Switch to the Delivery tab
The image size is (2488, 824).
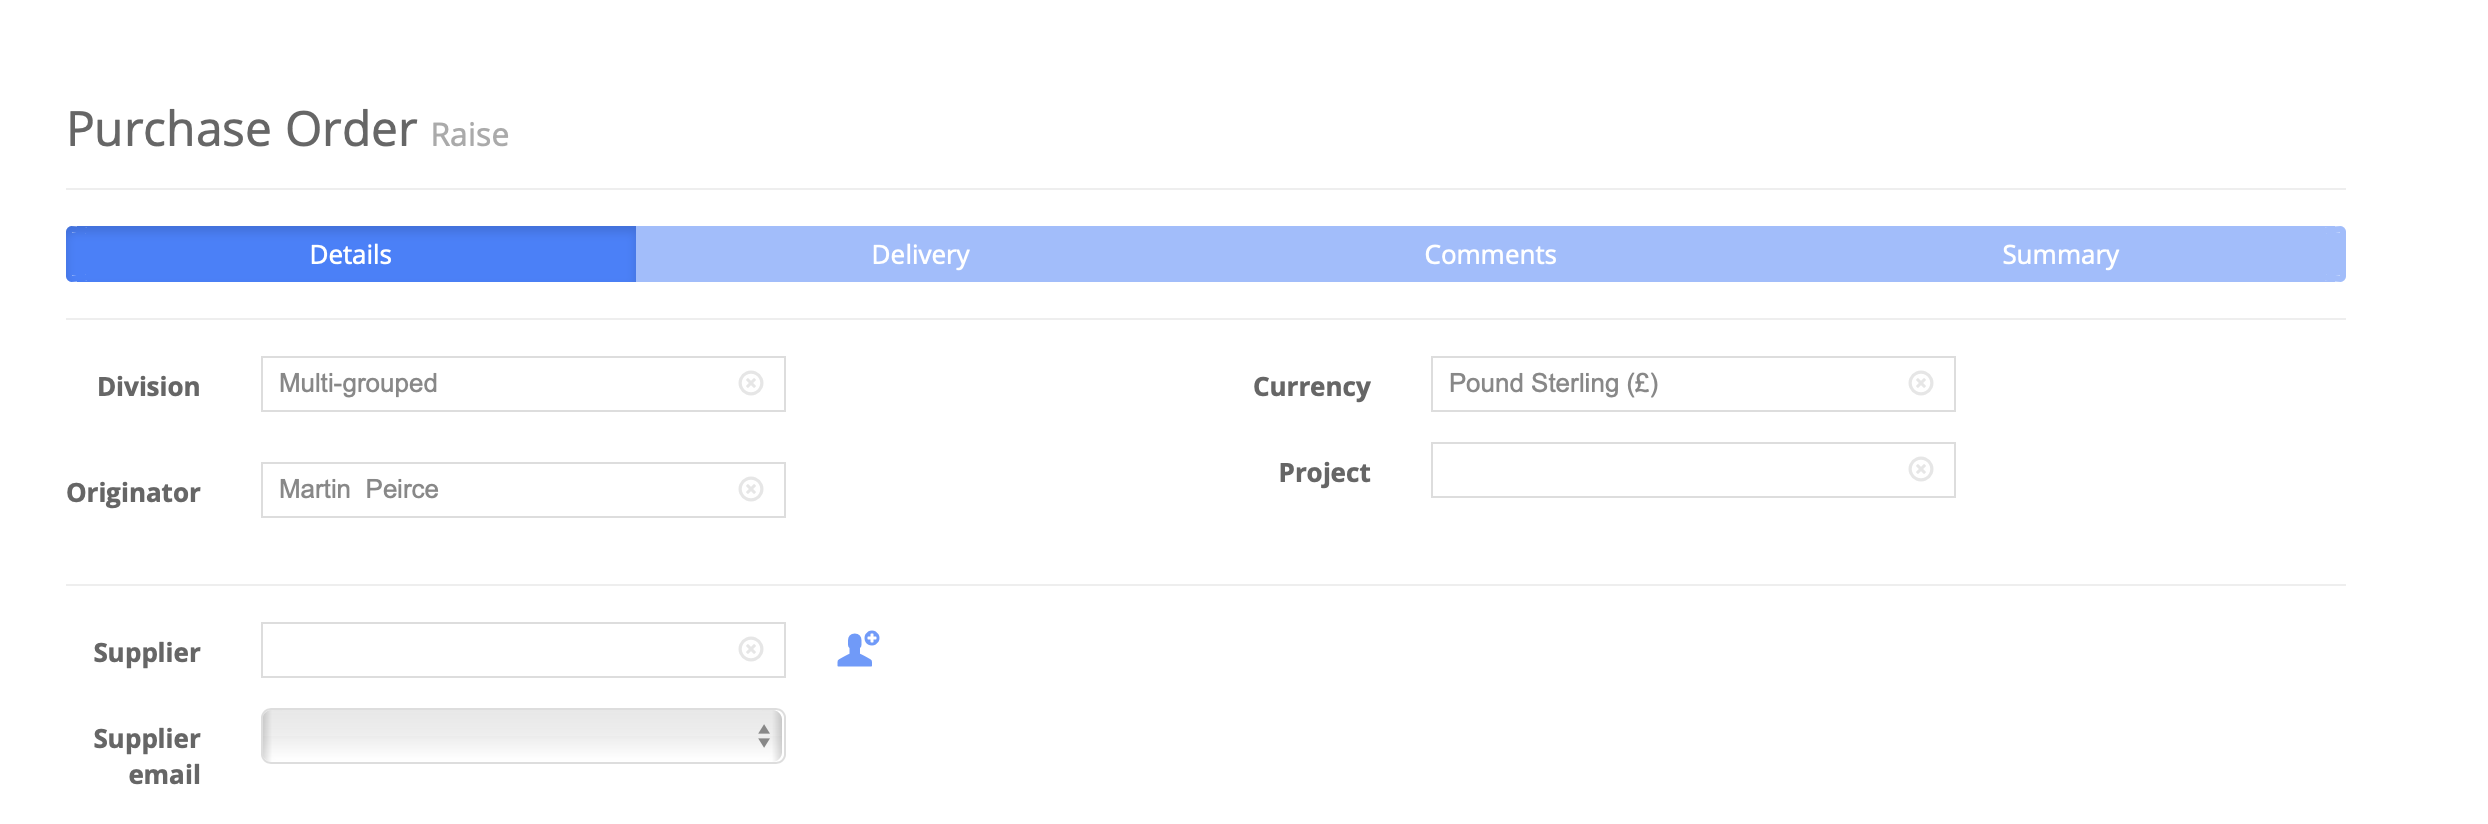click(920, 254)
